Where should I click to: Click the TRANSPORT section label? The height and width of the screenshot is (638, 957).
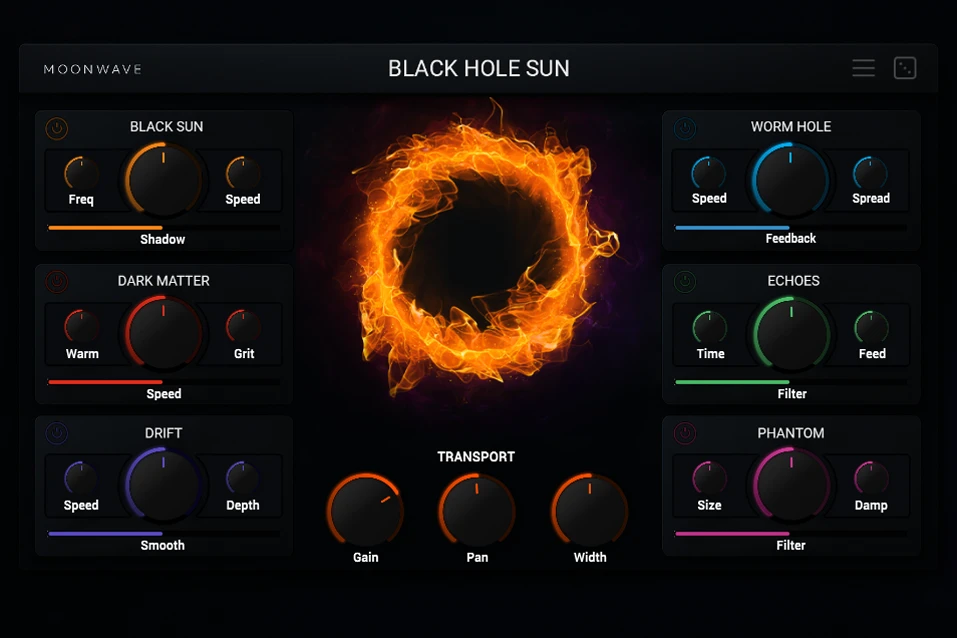click(476, 457)
